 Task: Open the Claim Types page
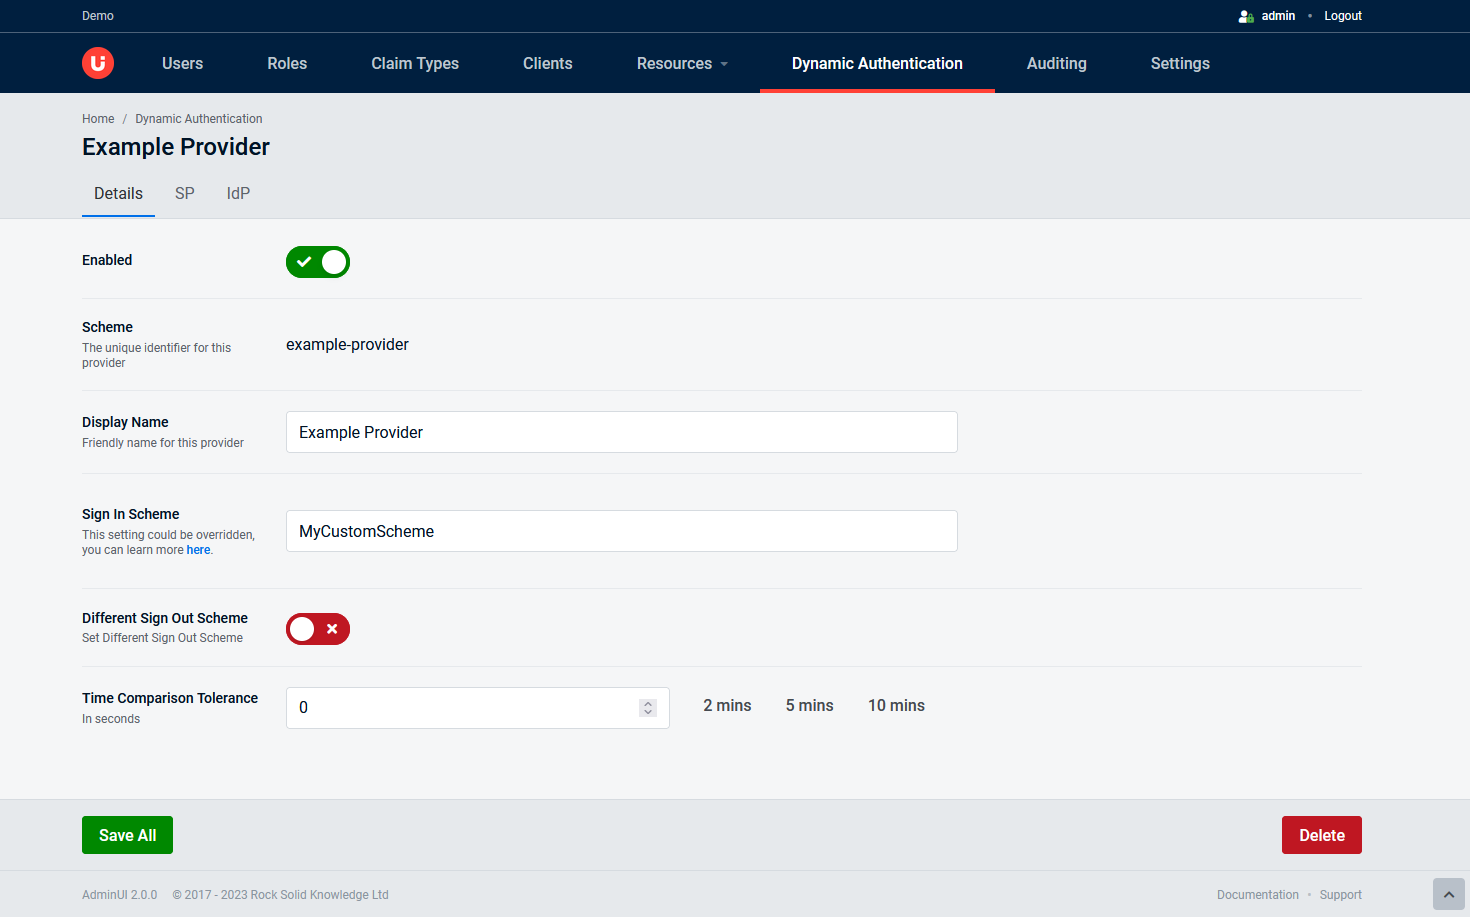click(414, 62)
